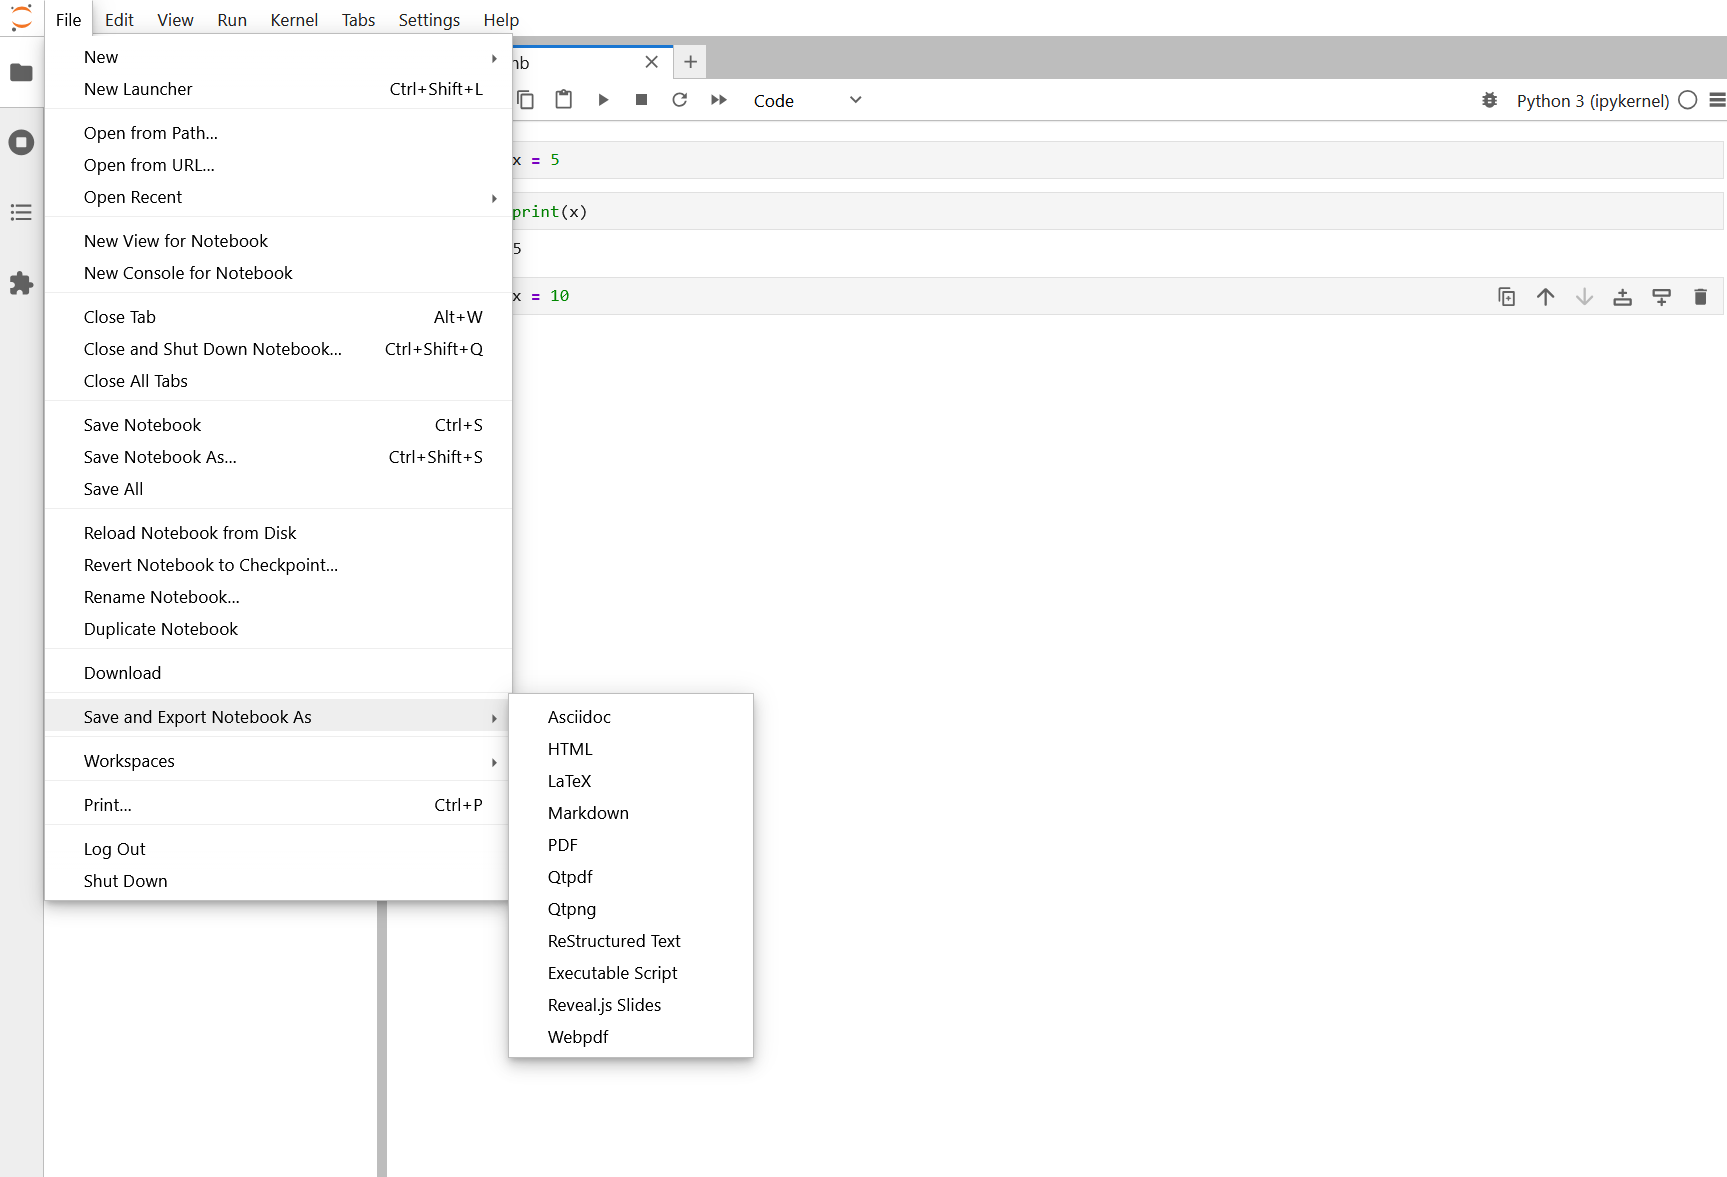
Task: Open the Settings menu
Action: (x=429, y=20)
